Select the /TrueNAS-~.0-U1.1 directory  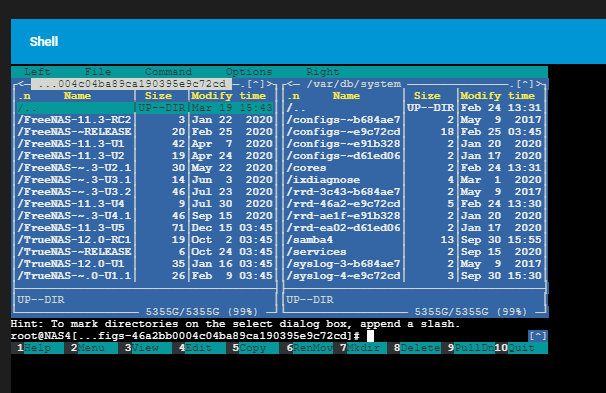click(x=145, y=276)
